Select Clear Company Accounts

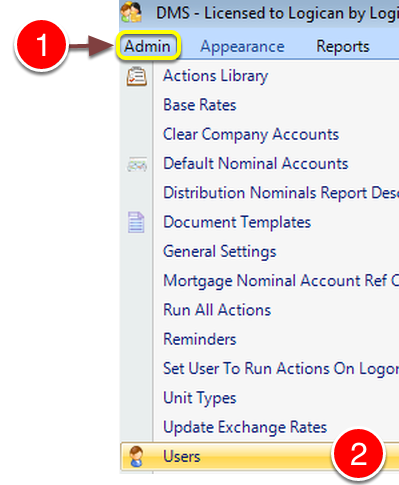pyautogui.click(x=251, y=135)
